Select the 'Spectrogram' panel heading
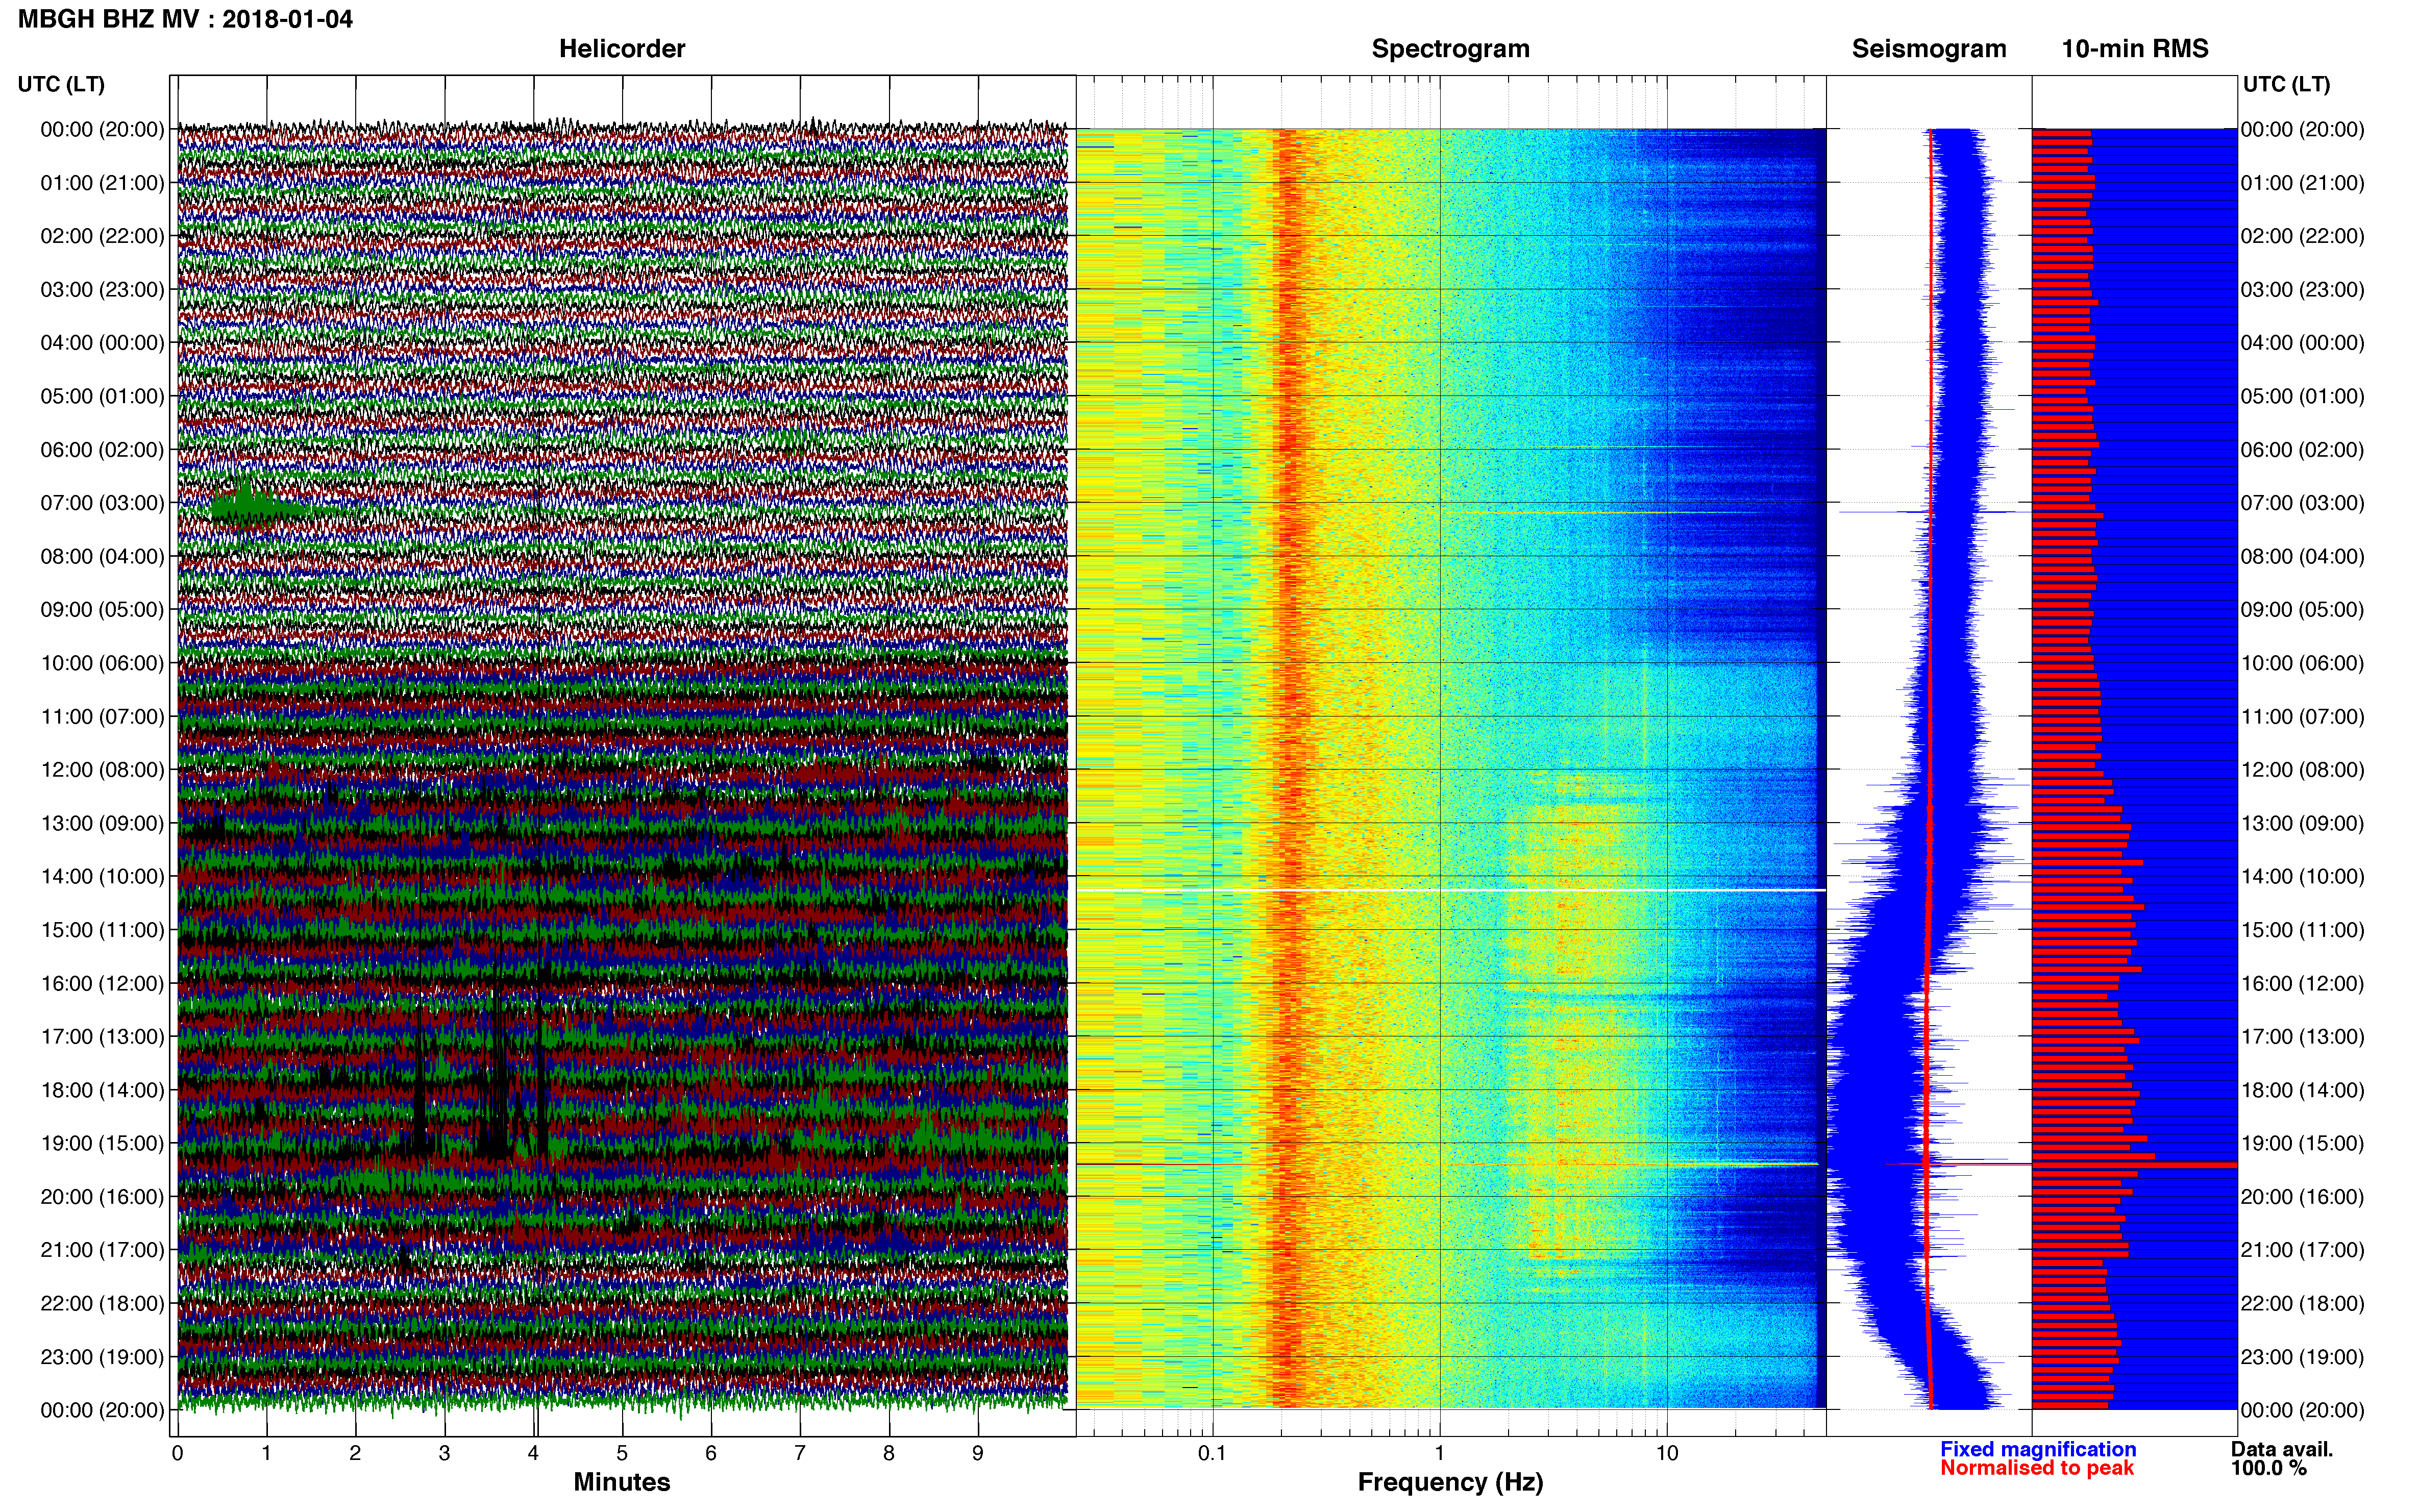The height and width of the screenshot is (1512, 2419). pyautogui.click(x=1450, y=49)
